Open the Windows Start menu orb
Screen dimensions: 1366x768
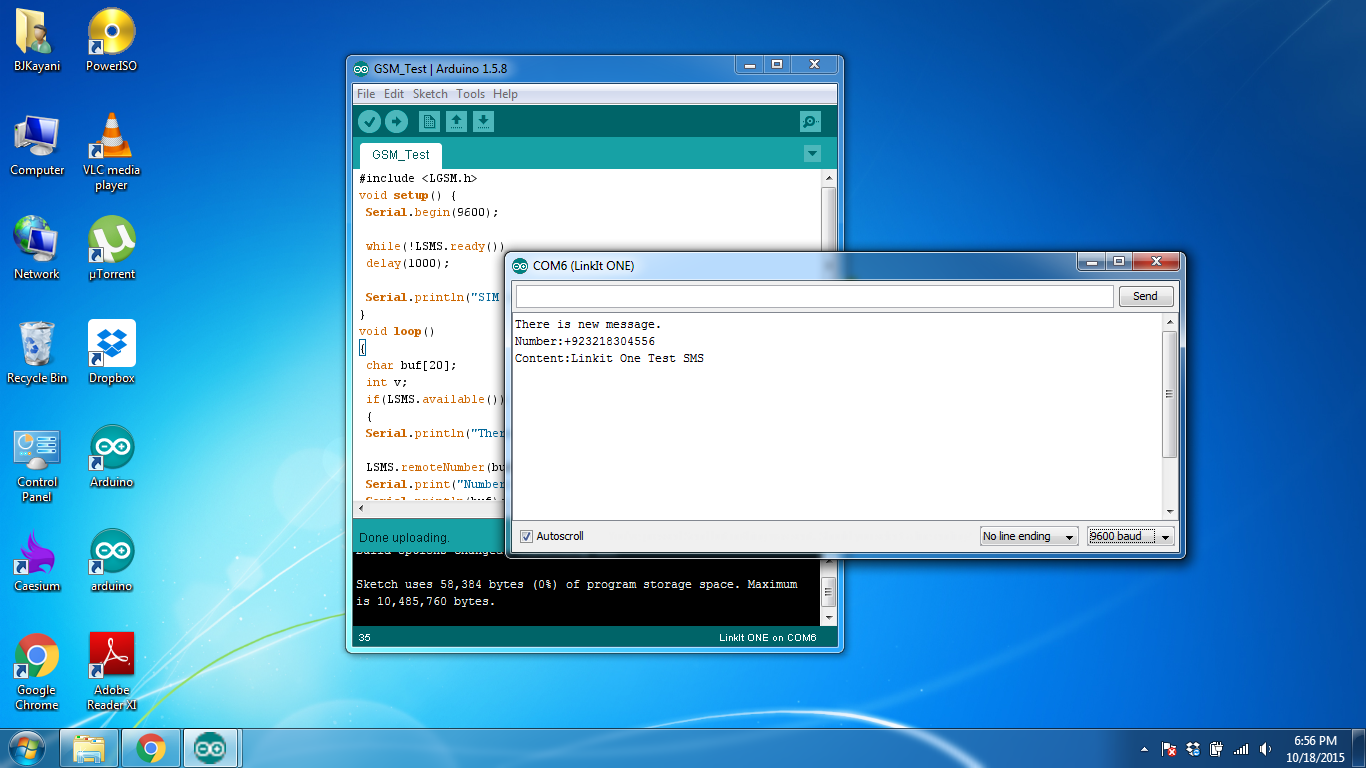tap(26, 748)
